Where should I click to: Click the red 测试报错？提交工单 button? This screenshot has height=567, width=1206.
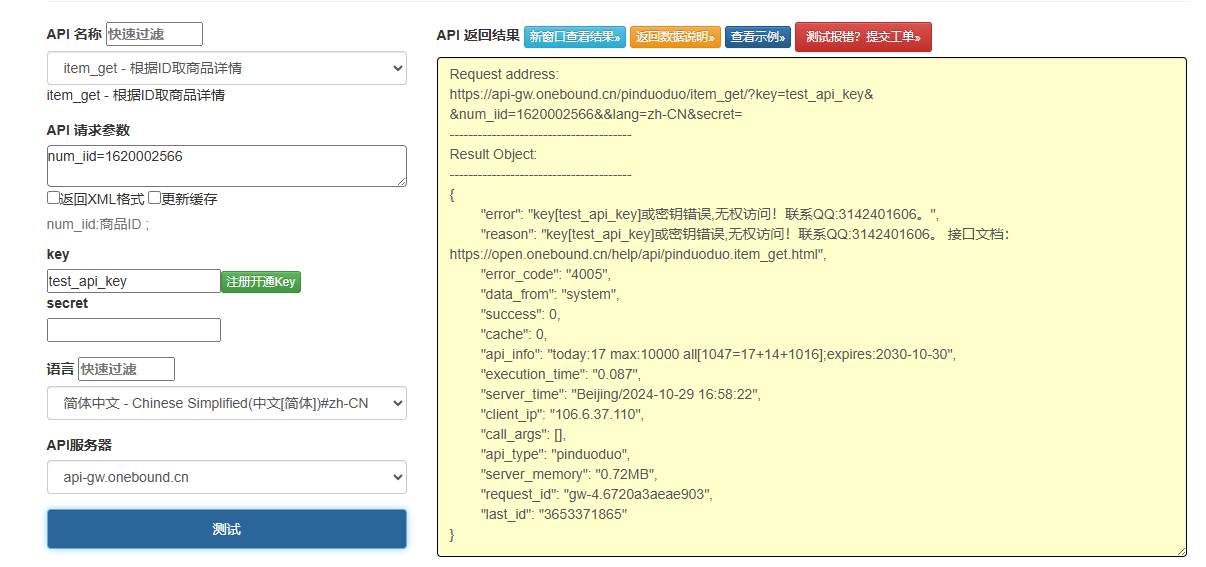click(x=863, y=37)
